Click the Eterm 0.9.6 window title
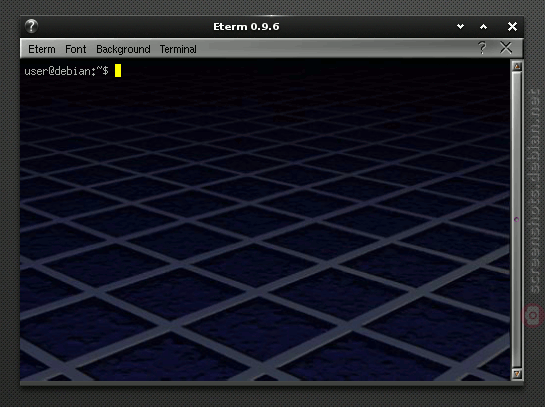This screenshot has height=407, width=545. (x=246, y=27)
